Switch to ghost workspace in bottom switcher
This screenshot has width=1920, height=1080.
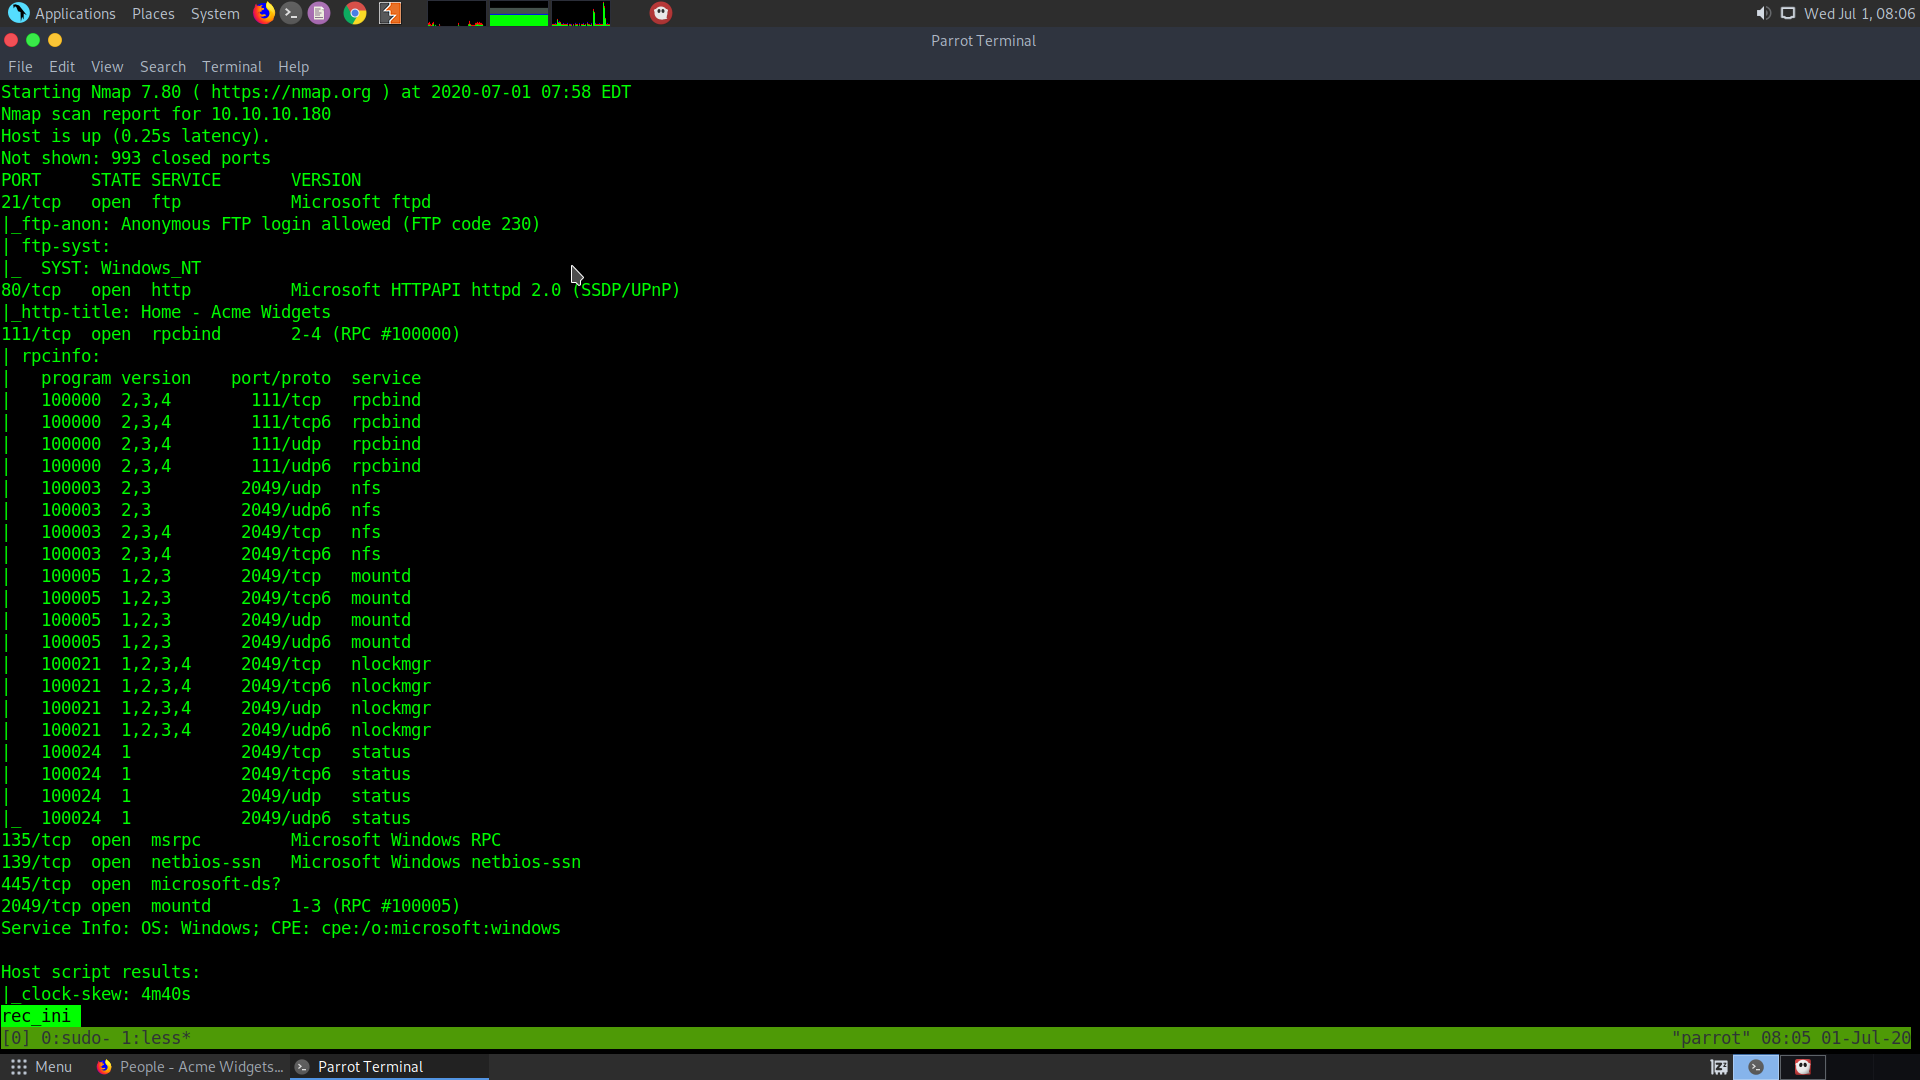[x=1803, y=1067]
